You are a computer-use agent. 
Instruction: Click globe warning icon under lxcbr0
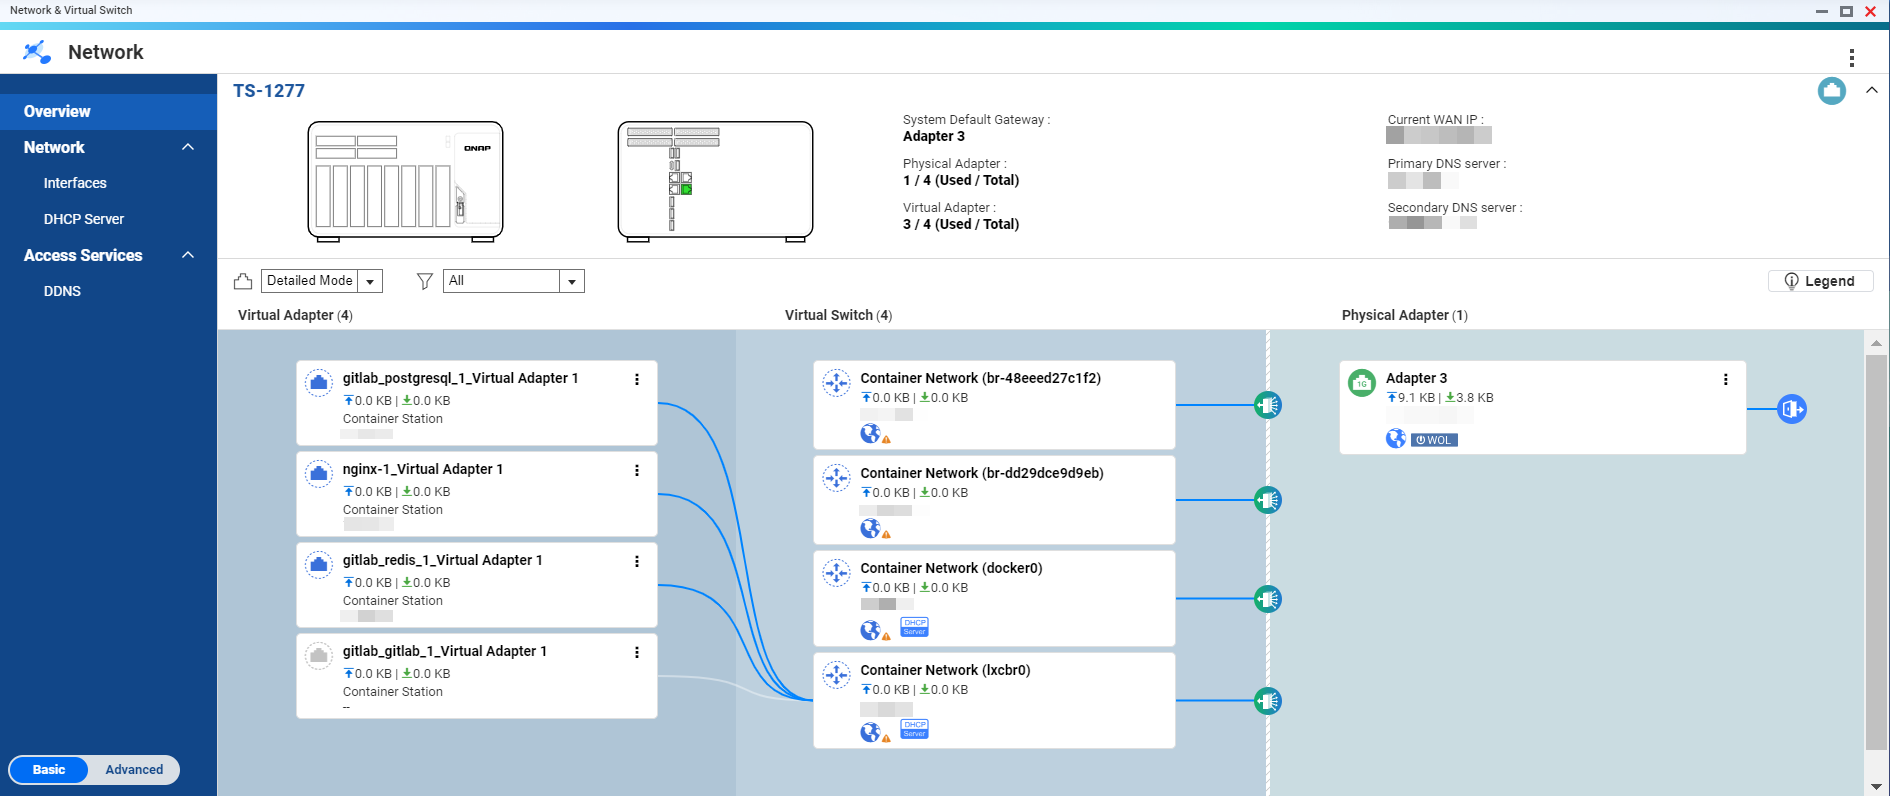(x=875, y=733)
